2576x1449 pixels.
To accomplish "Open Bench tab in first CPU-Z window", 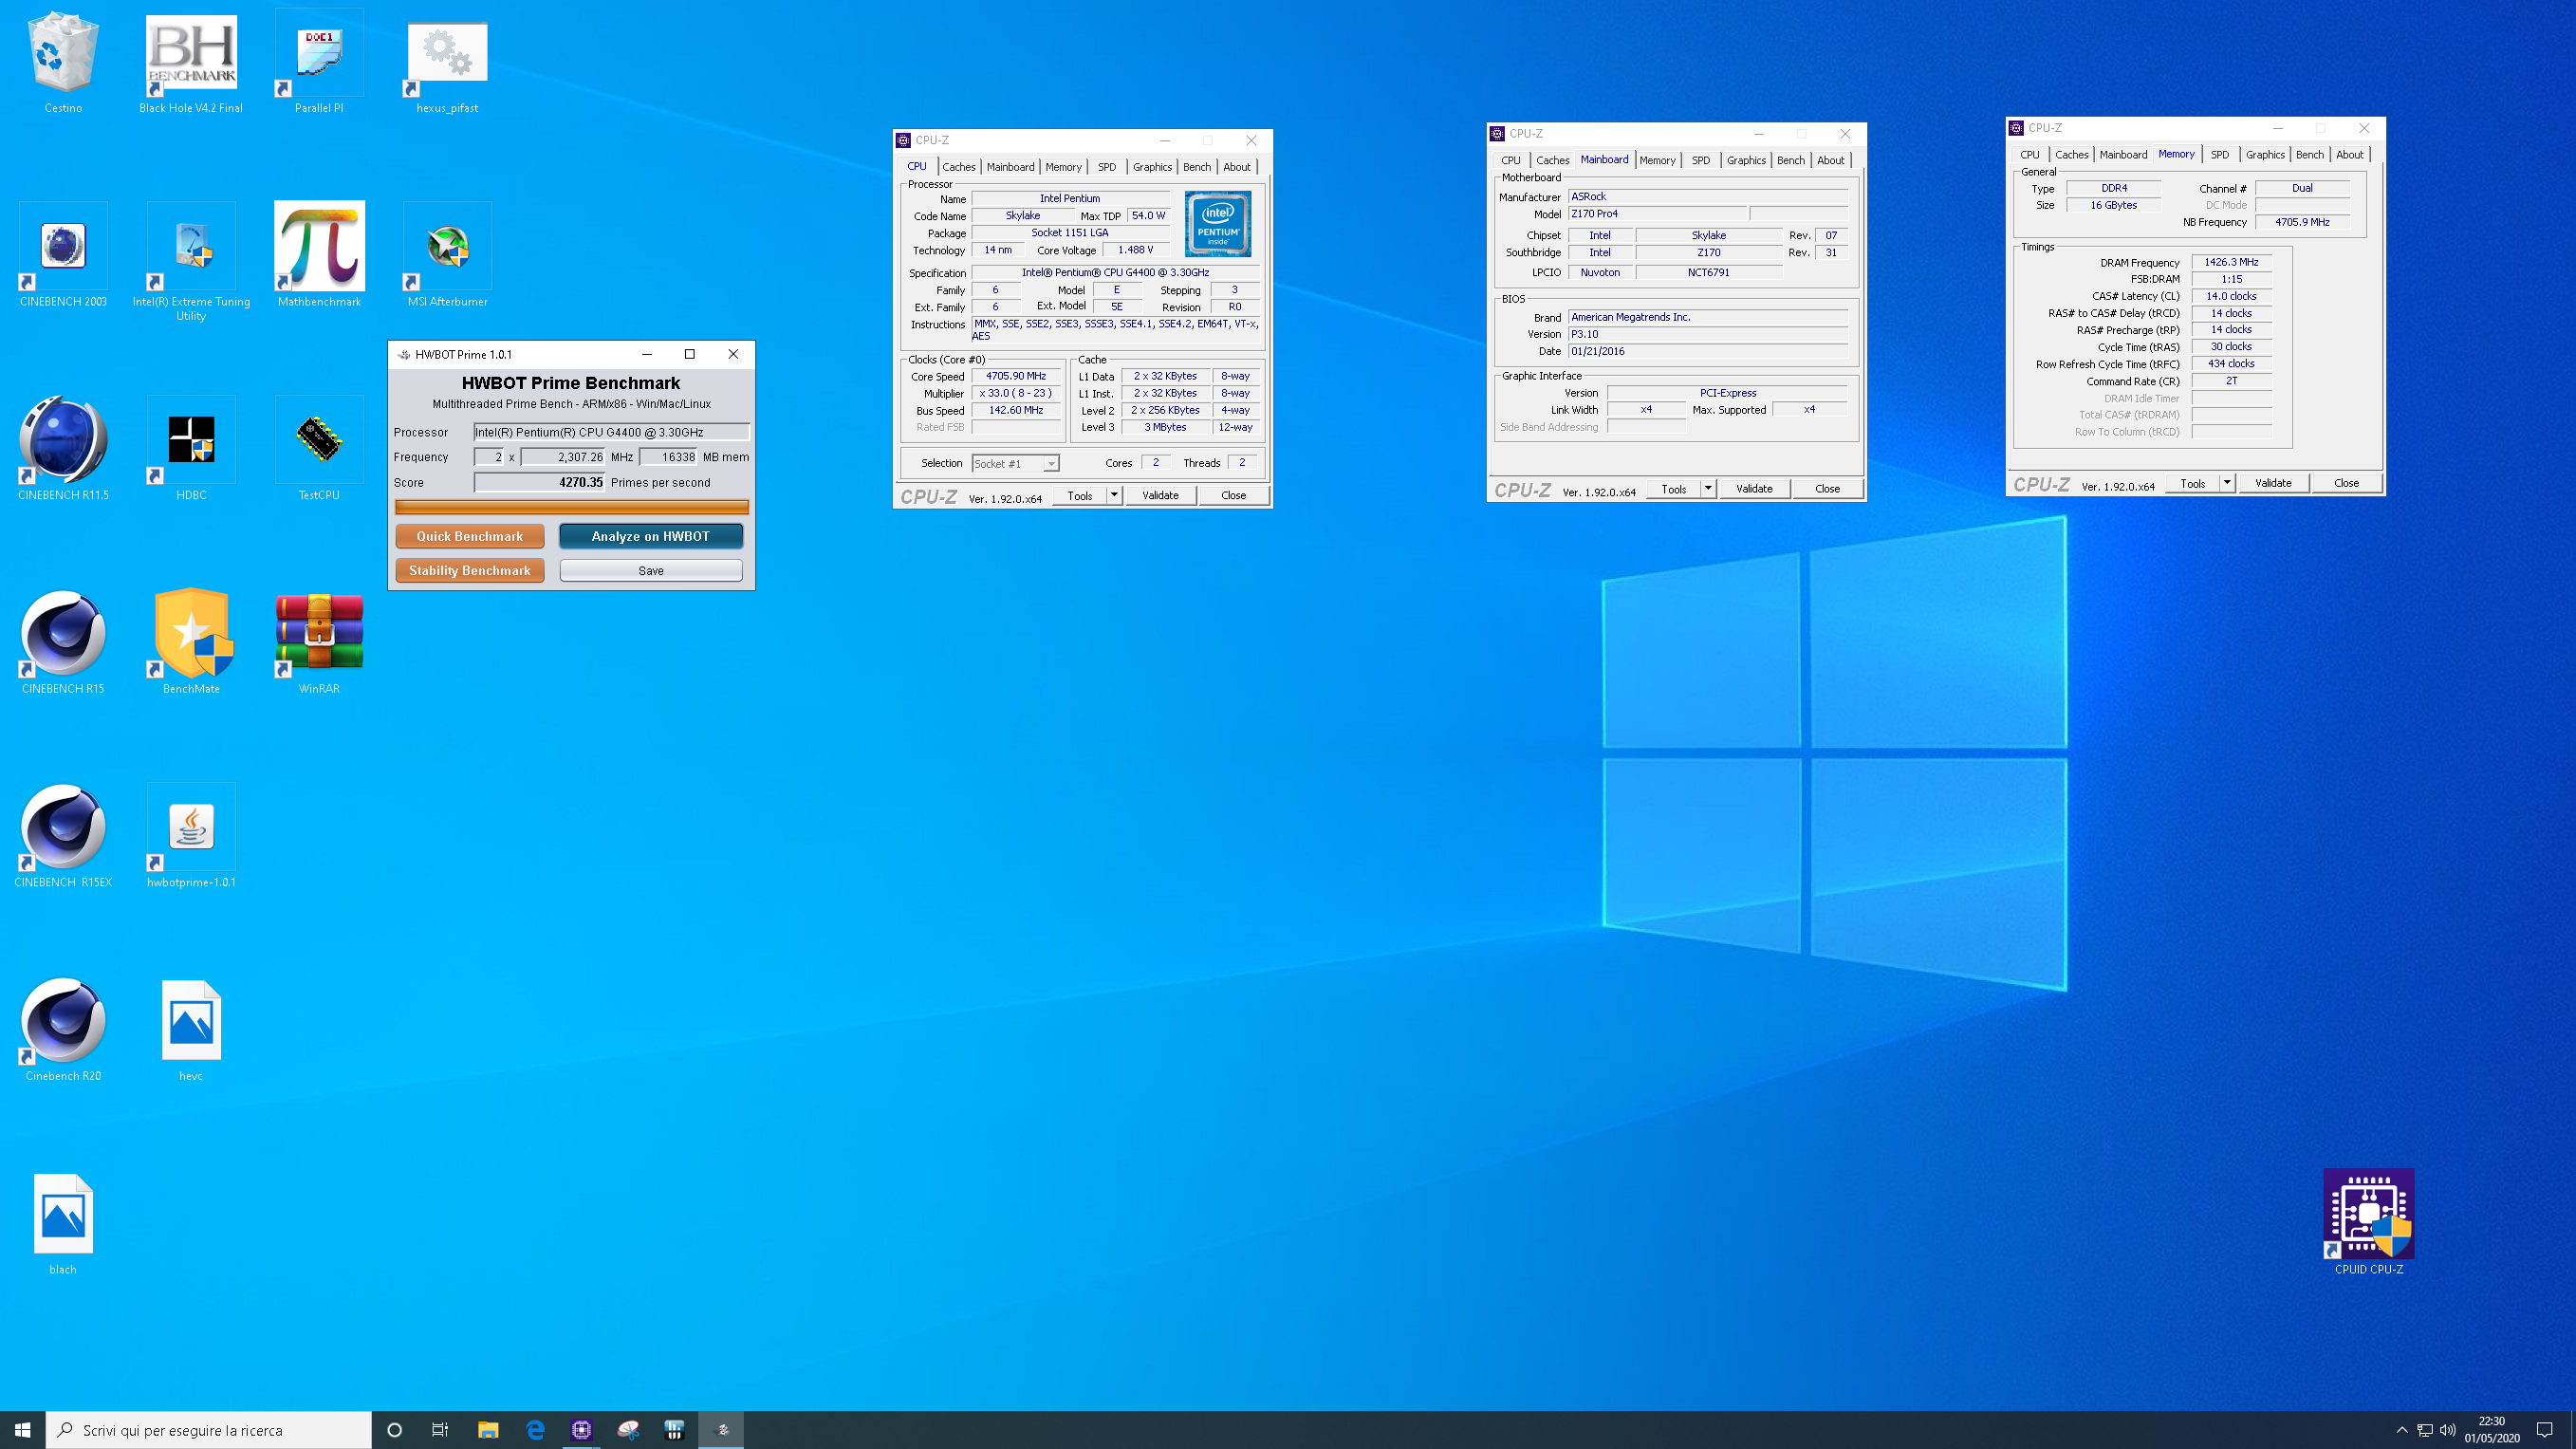I will click(1197, 167).
